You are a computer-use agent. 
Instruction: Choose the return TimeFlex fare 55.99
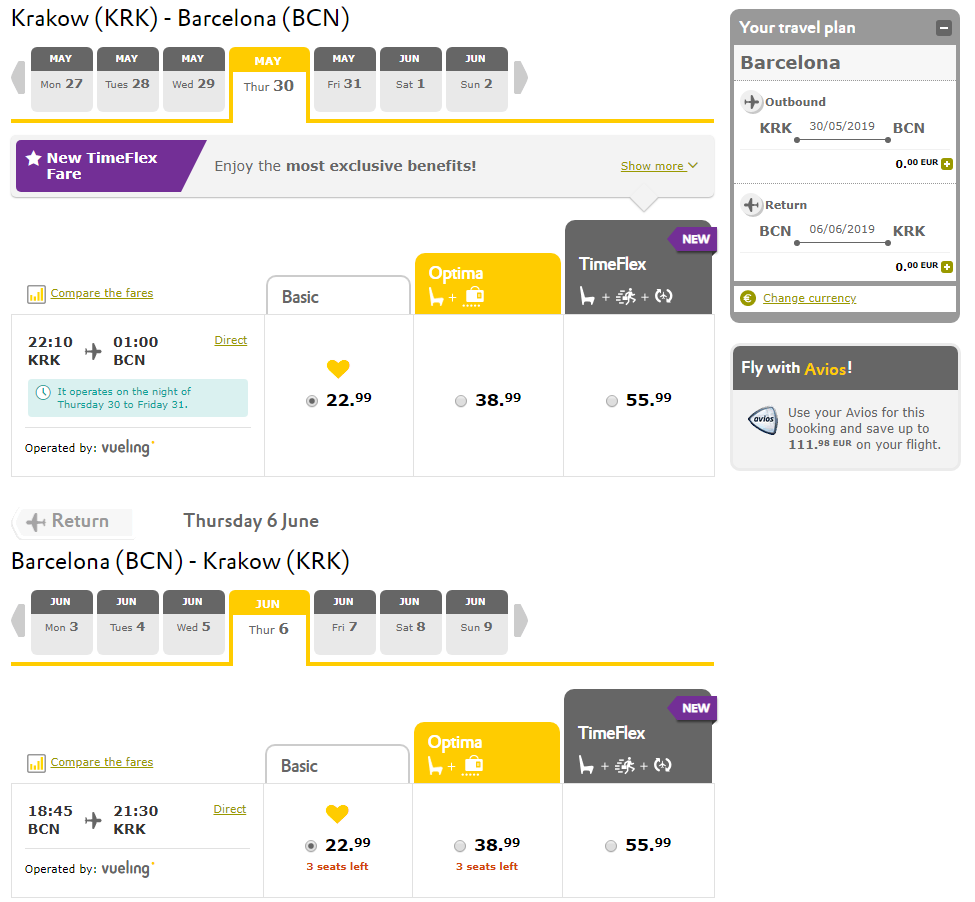[611, 846]
